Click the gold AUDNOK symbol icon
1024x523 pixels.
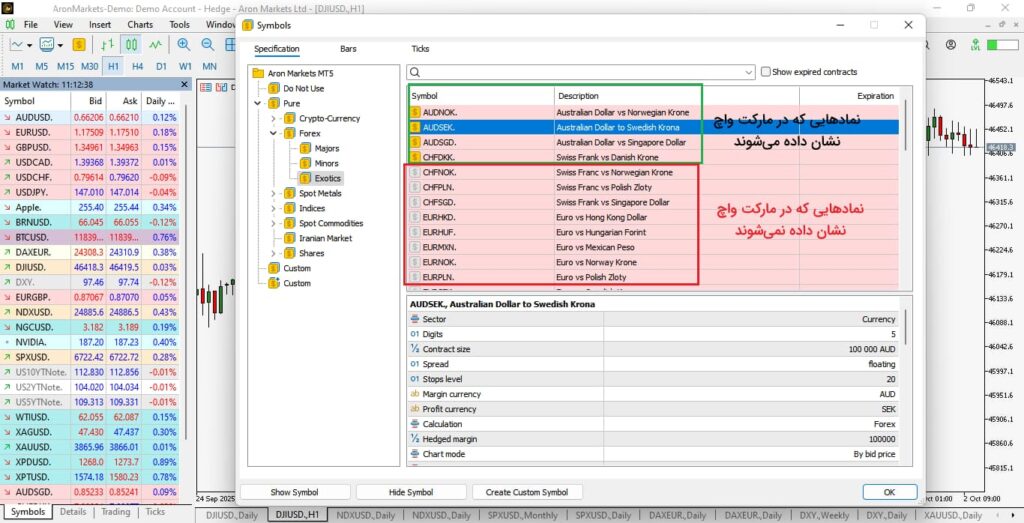pos(415,112)
